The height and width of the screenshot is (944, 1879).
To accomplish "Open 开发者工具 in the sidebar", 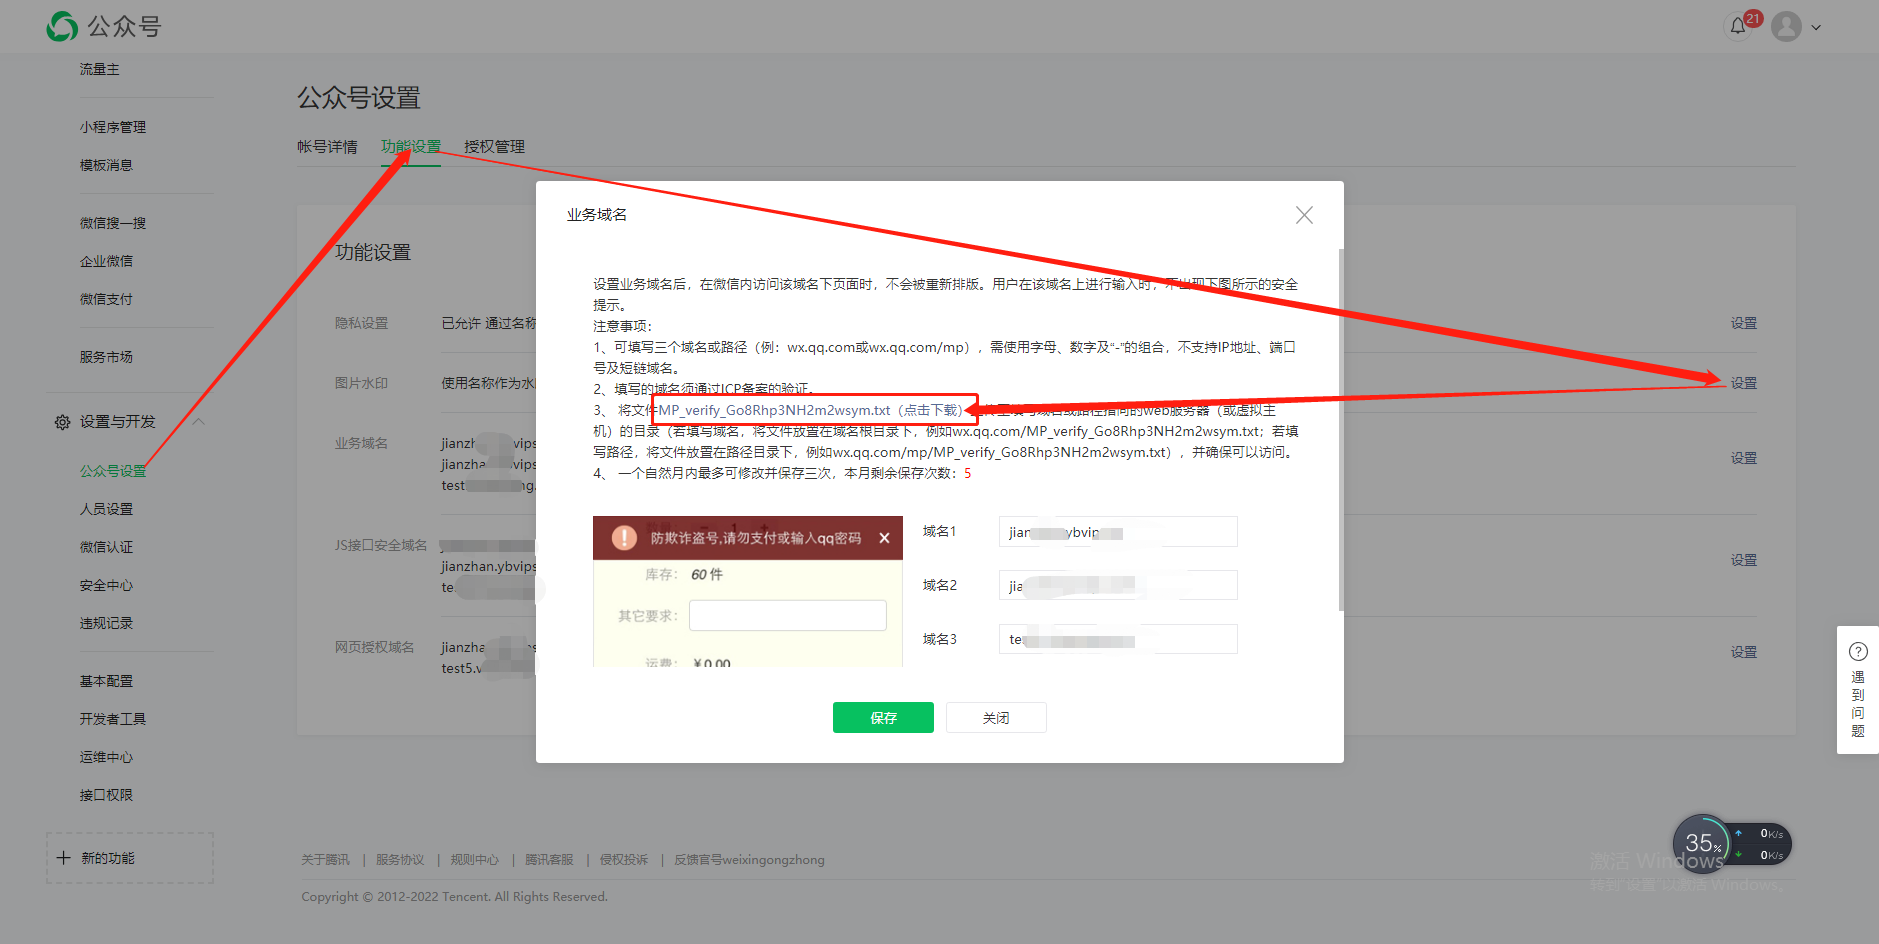I will tap(113, 719).
